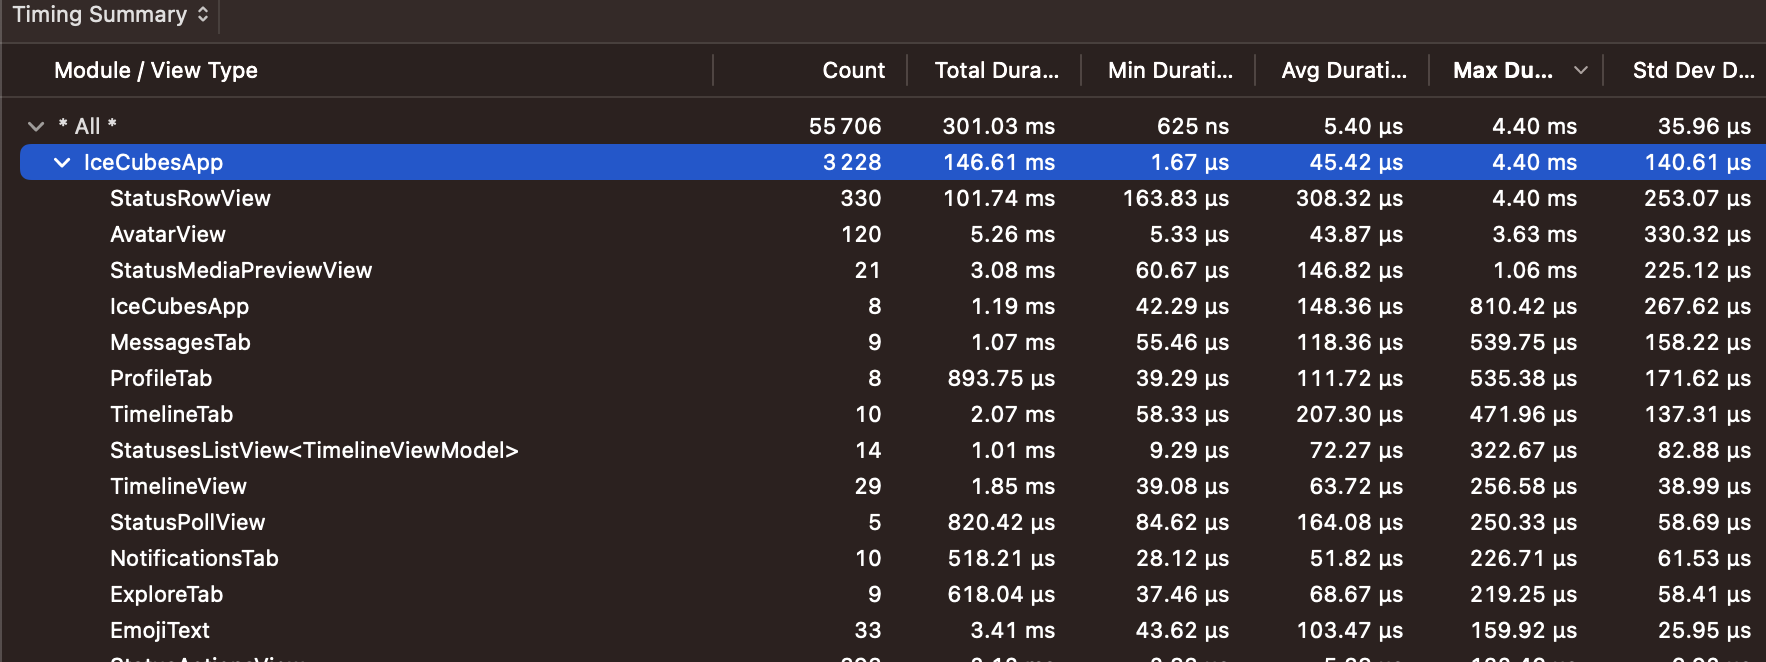Click the 207.30 µs TimelineTab avg duration
Image resolution: width=1766 pixels, height=662 pixels.
(1349, 414)
